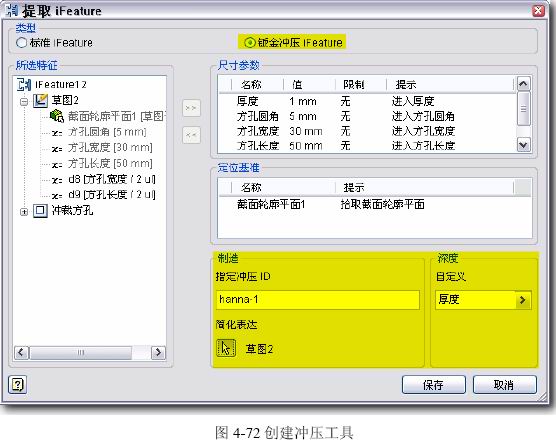Click the 取消 cancel button

pyautogui.click(x=505, y=385)
